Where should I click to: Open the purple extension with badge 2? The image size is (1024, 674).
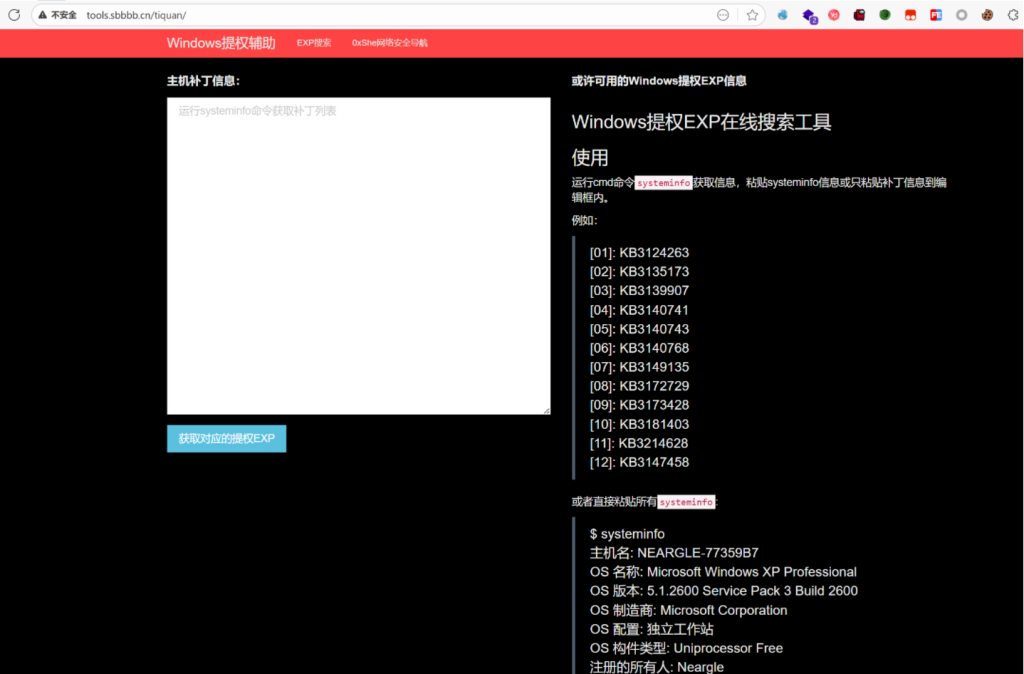[809, 16]
